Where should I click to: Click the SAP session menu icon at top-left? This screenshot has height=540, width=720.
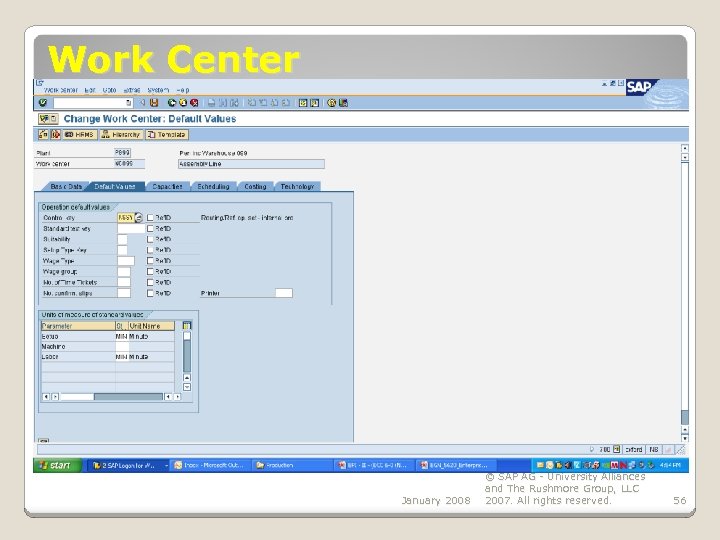(x=40, y=83)
